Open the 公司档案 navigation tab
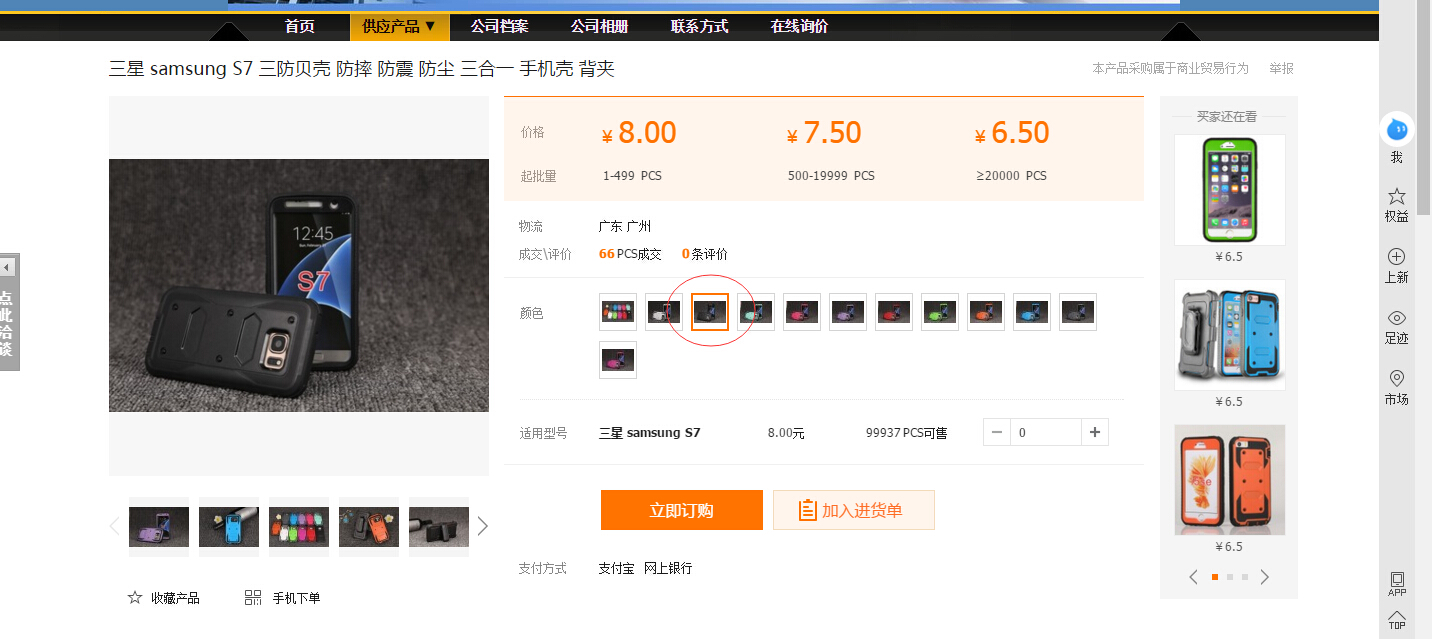 [500, 26]
